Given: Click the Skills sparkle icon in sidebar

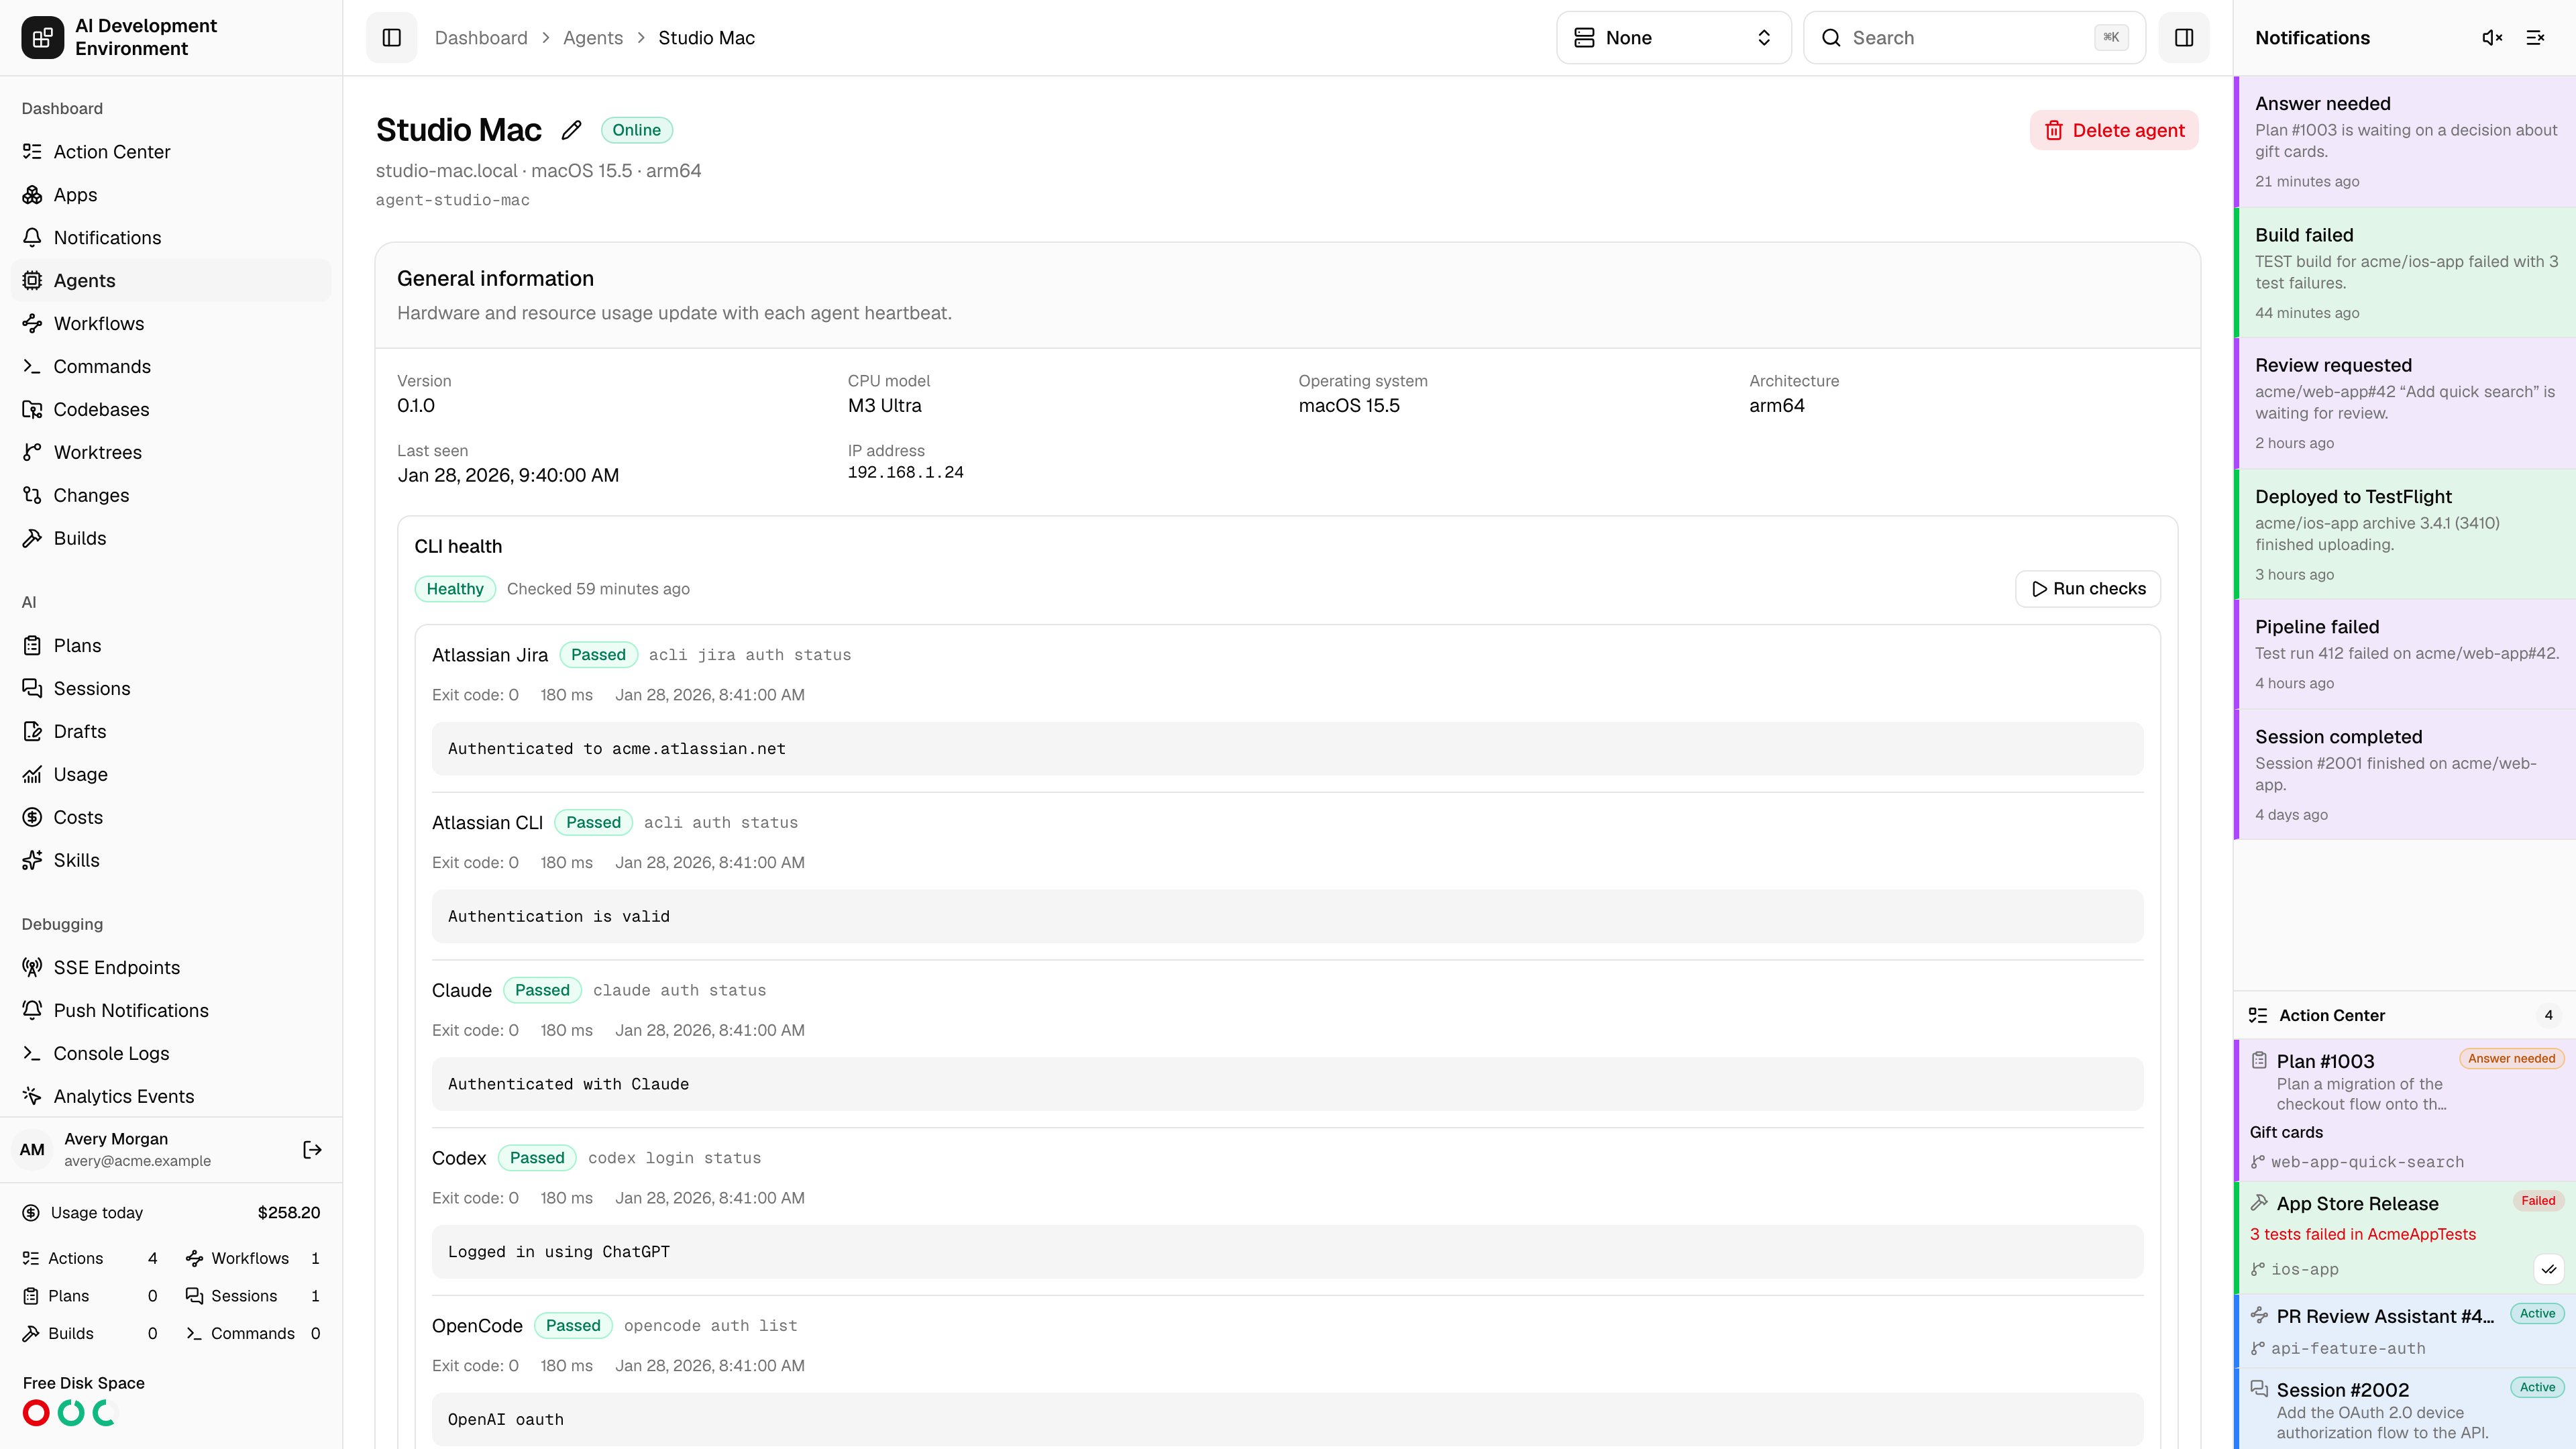Looking at the screenshot, I should [32, 861].
